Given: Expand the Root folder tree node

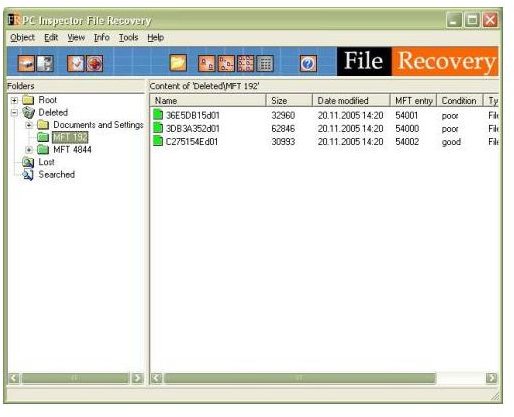Looking at the screenshot, I should 14,100.
